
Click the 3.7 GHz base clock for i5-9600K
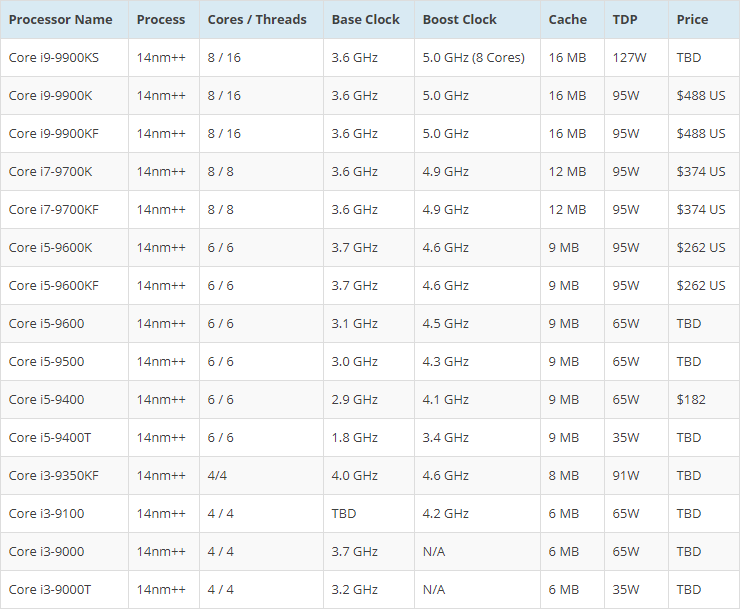[354, 247]
